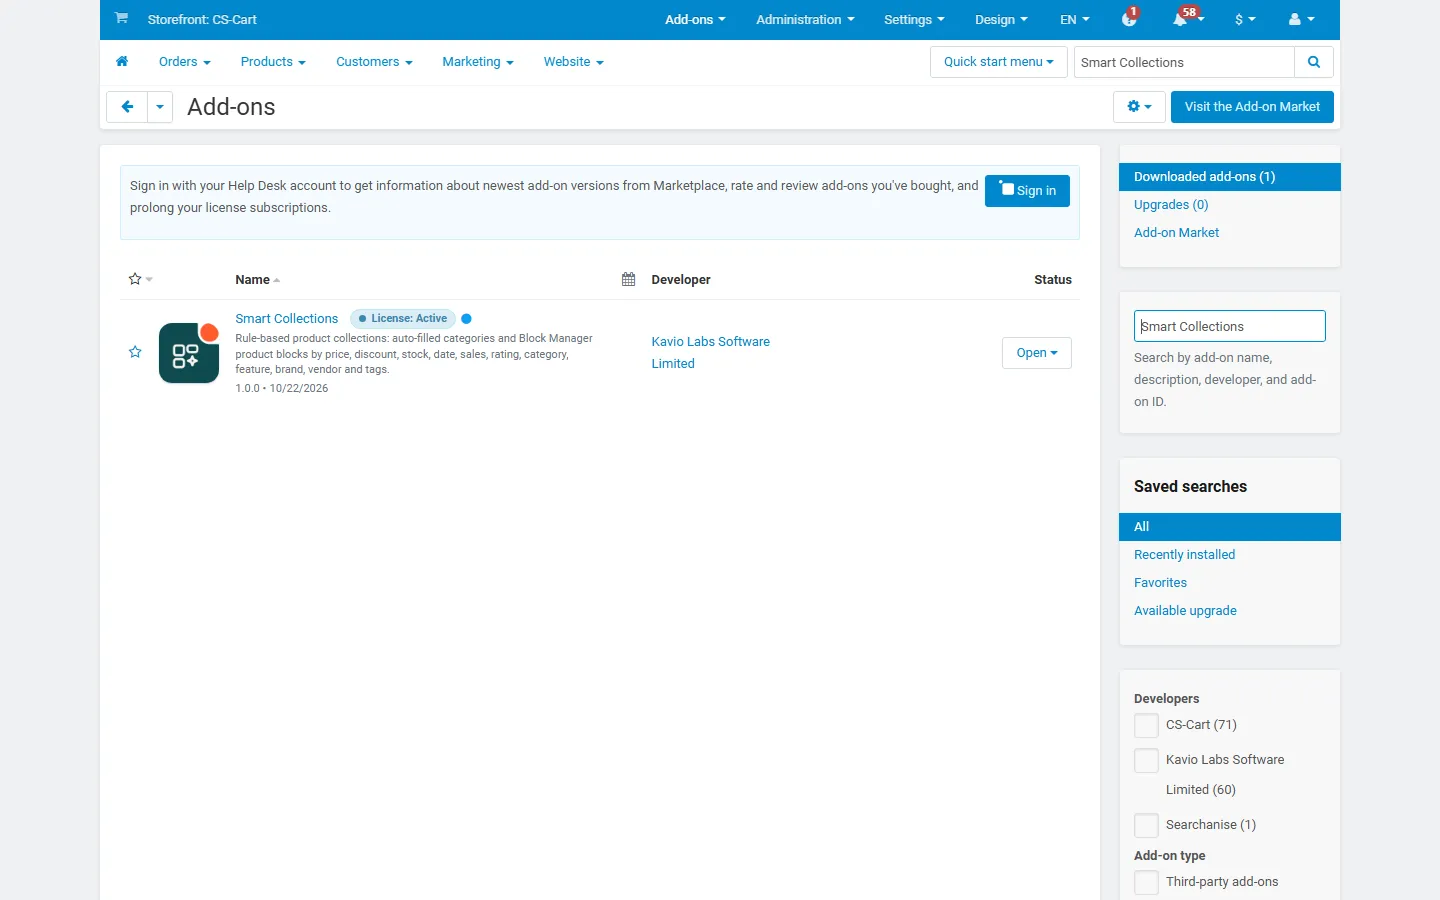The width and height of the screenshot is (1440, 900).
Task: Open the Administration menu
Action: (805, 19)
